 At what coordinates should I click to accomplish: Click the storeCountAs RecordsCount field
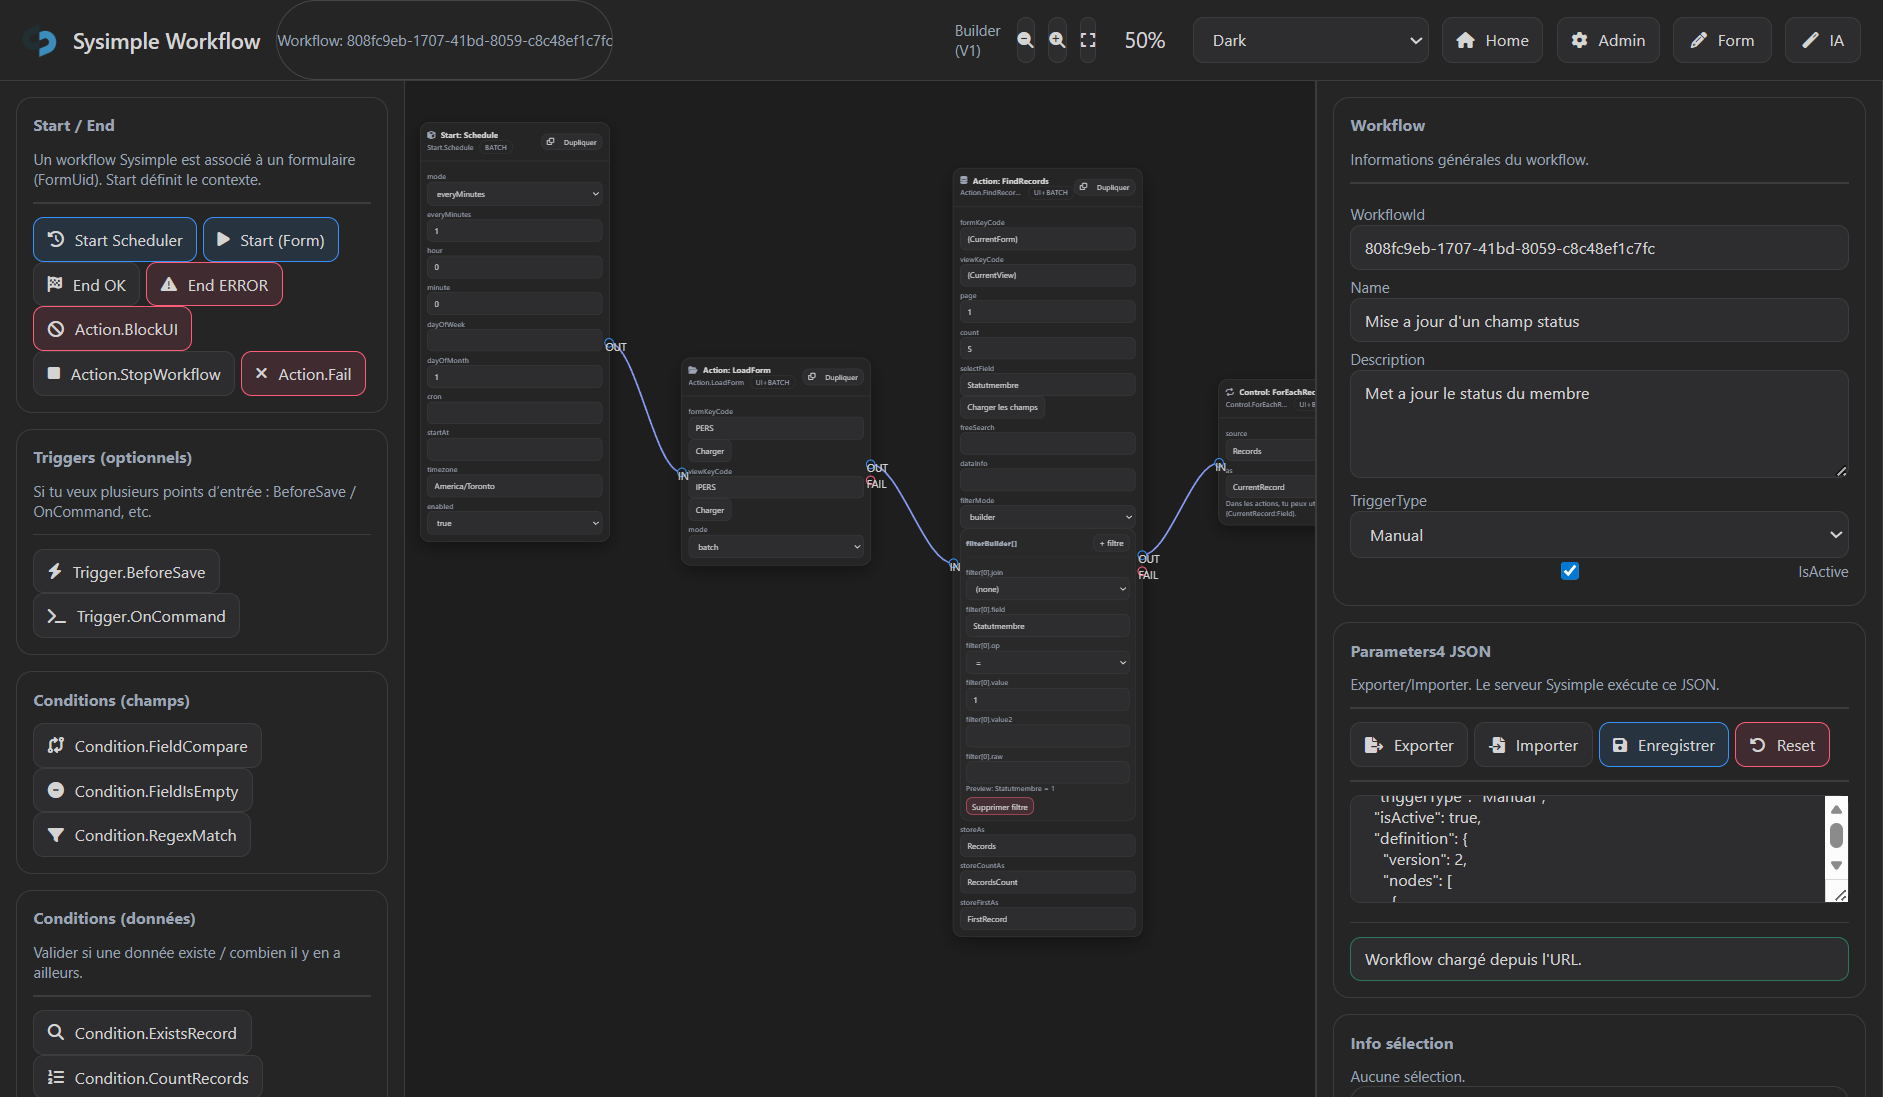pos(1048,882)
